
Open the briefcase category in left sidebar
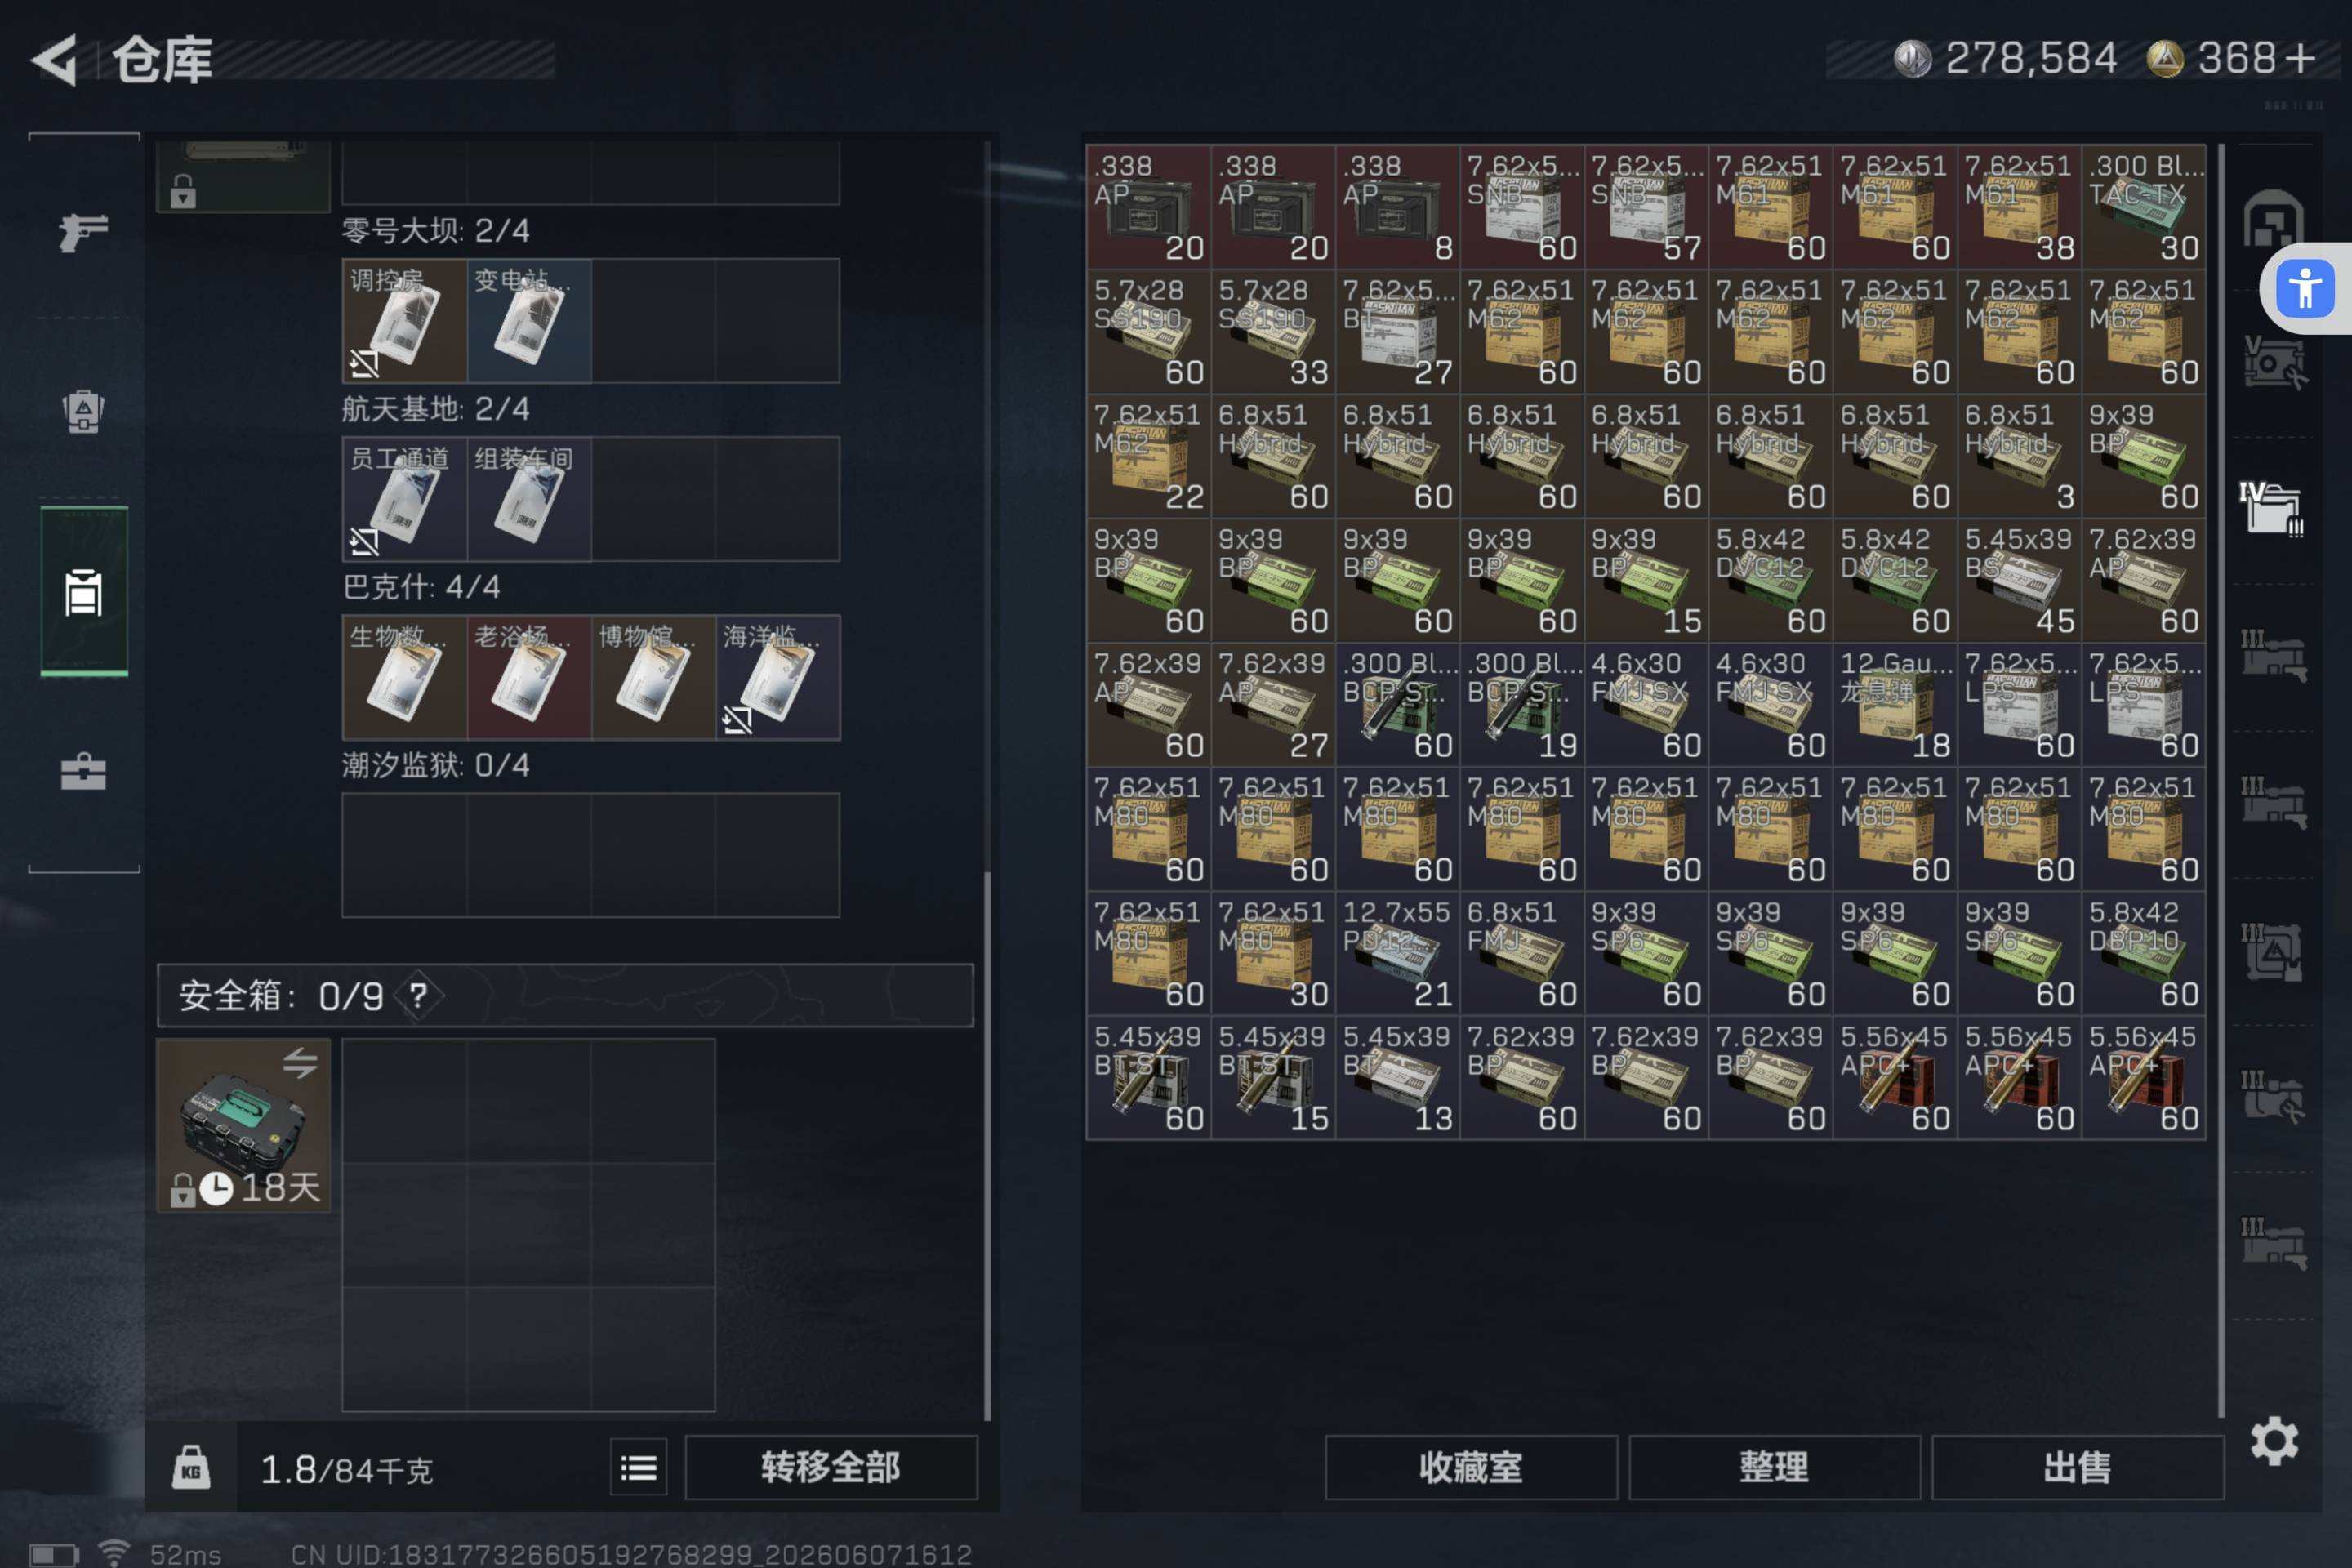[83, 771]
